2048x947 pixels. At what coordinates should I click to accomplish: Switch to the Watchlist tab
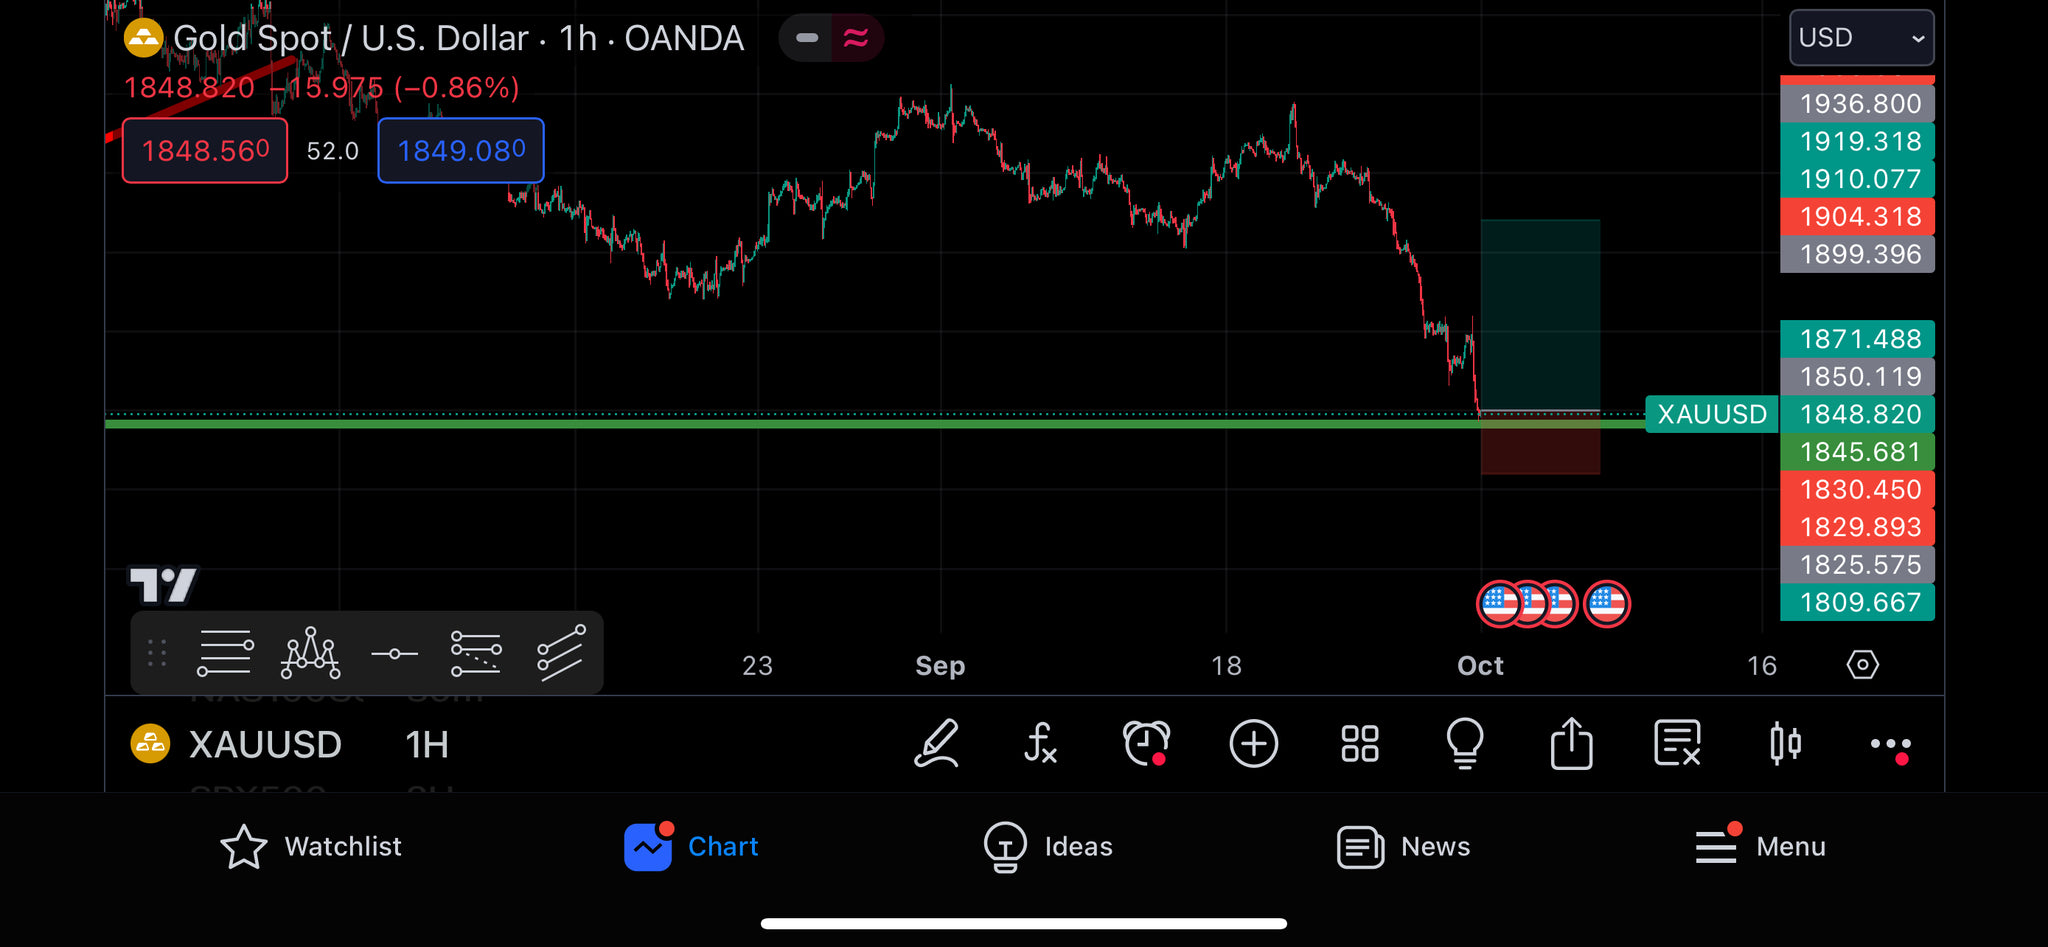(x=311, y=847)
